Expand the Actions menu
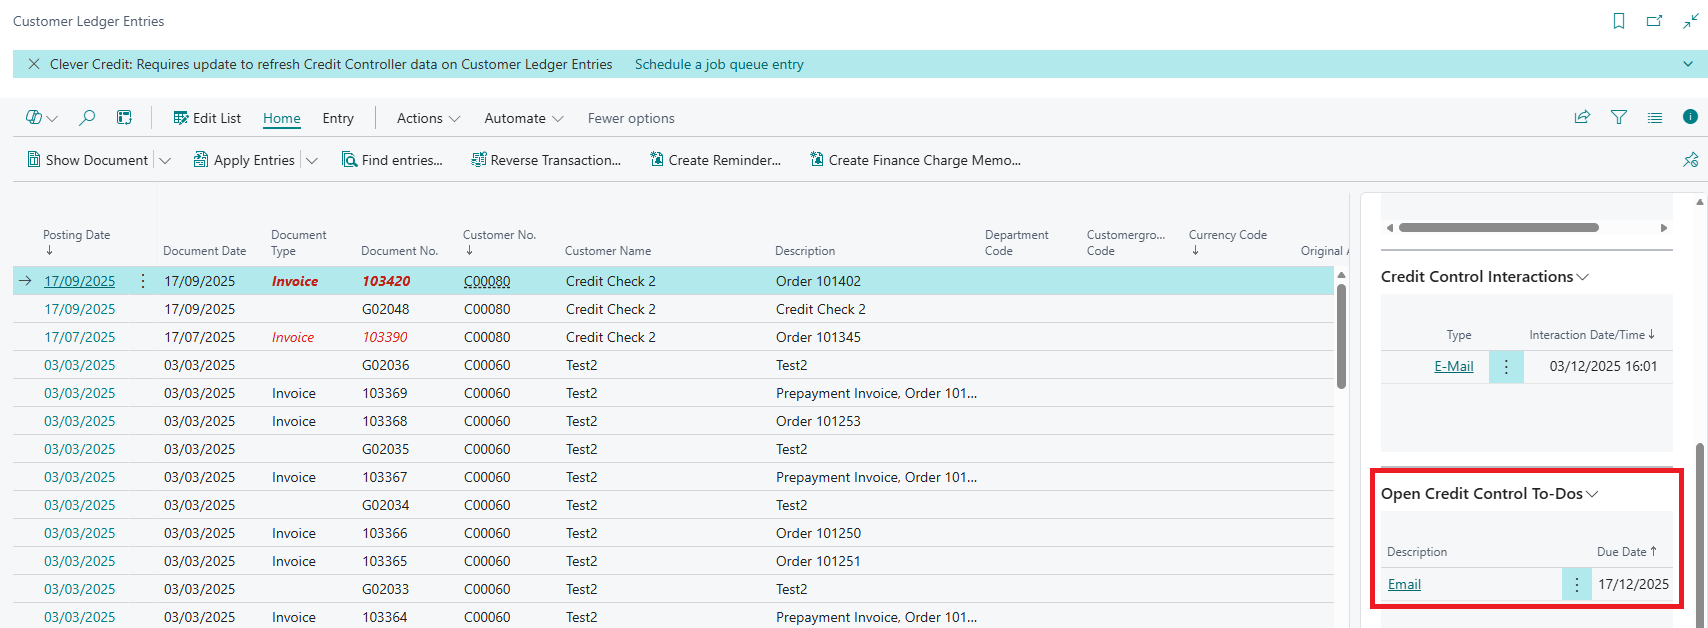This screenshot has height=628, width=1708. [x=428, y=118]
